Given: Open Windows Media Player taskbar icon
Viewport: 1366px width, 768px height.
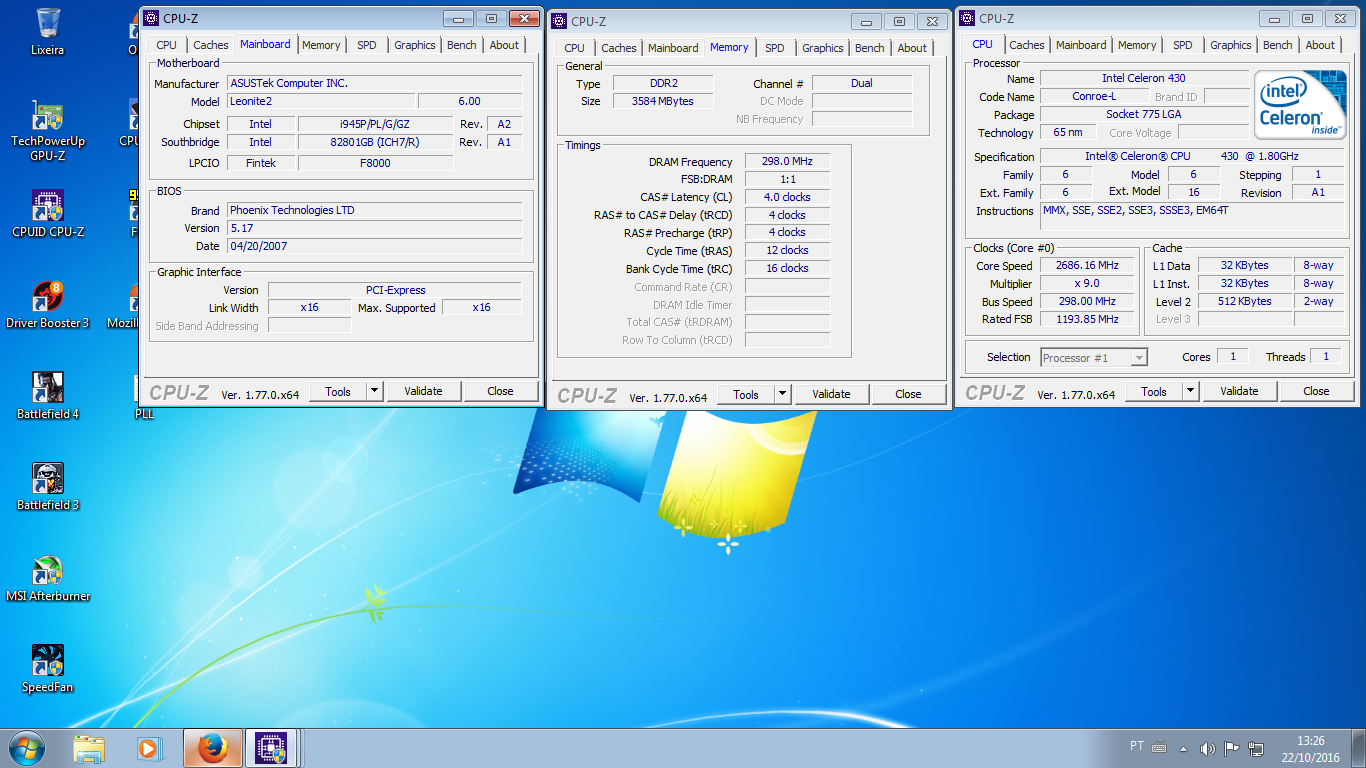Looking at the screenshot, I should [149, 748].
